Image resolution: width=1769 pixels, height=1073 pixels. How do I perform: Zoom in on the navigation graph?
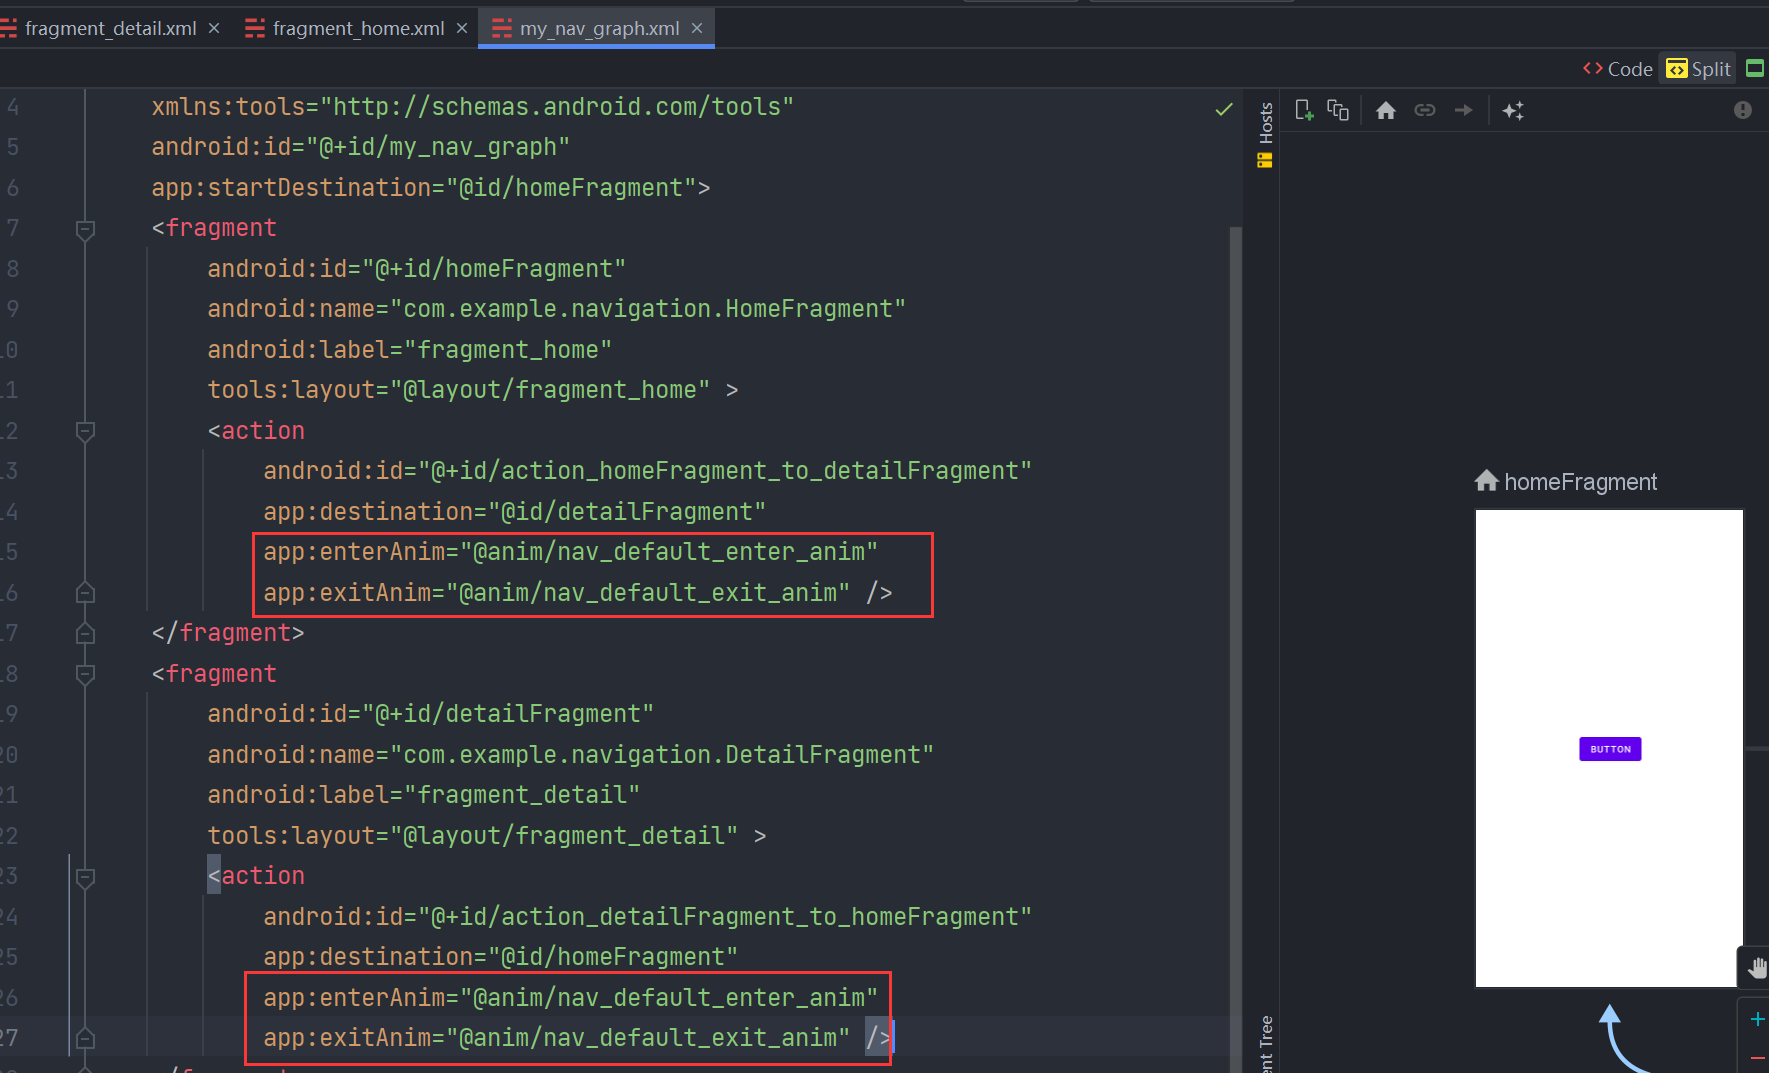pos(1757,1019)
